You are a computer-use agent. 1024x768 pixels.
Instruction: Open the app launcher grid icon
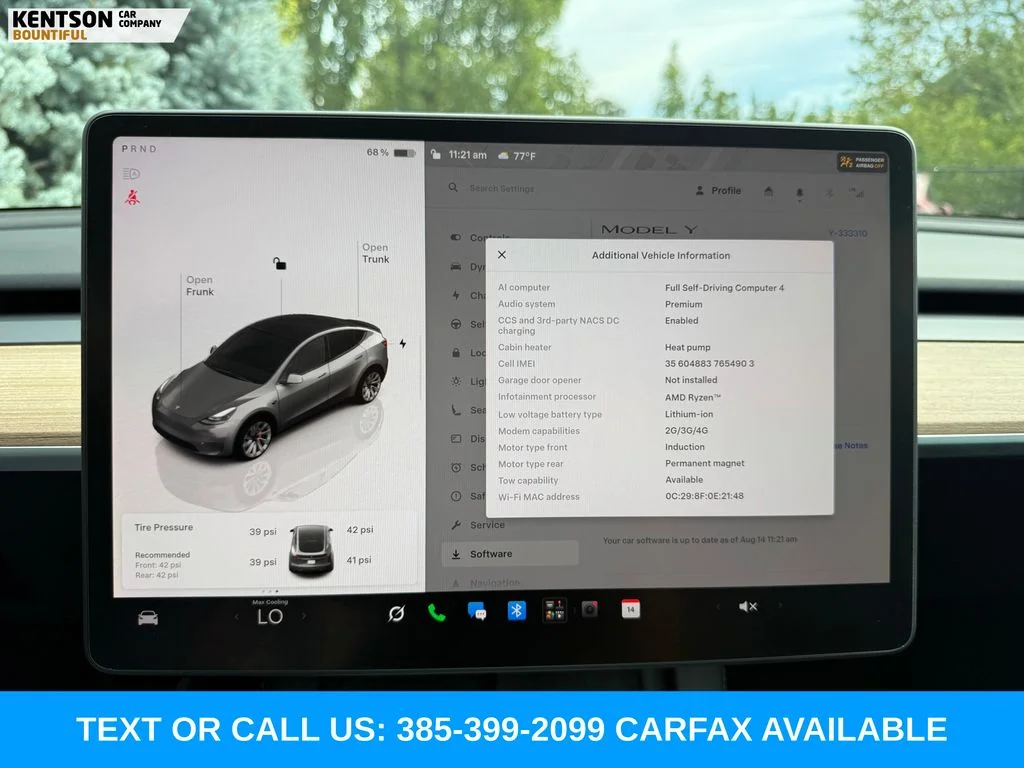click(x=555, y=611)
